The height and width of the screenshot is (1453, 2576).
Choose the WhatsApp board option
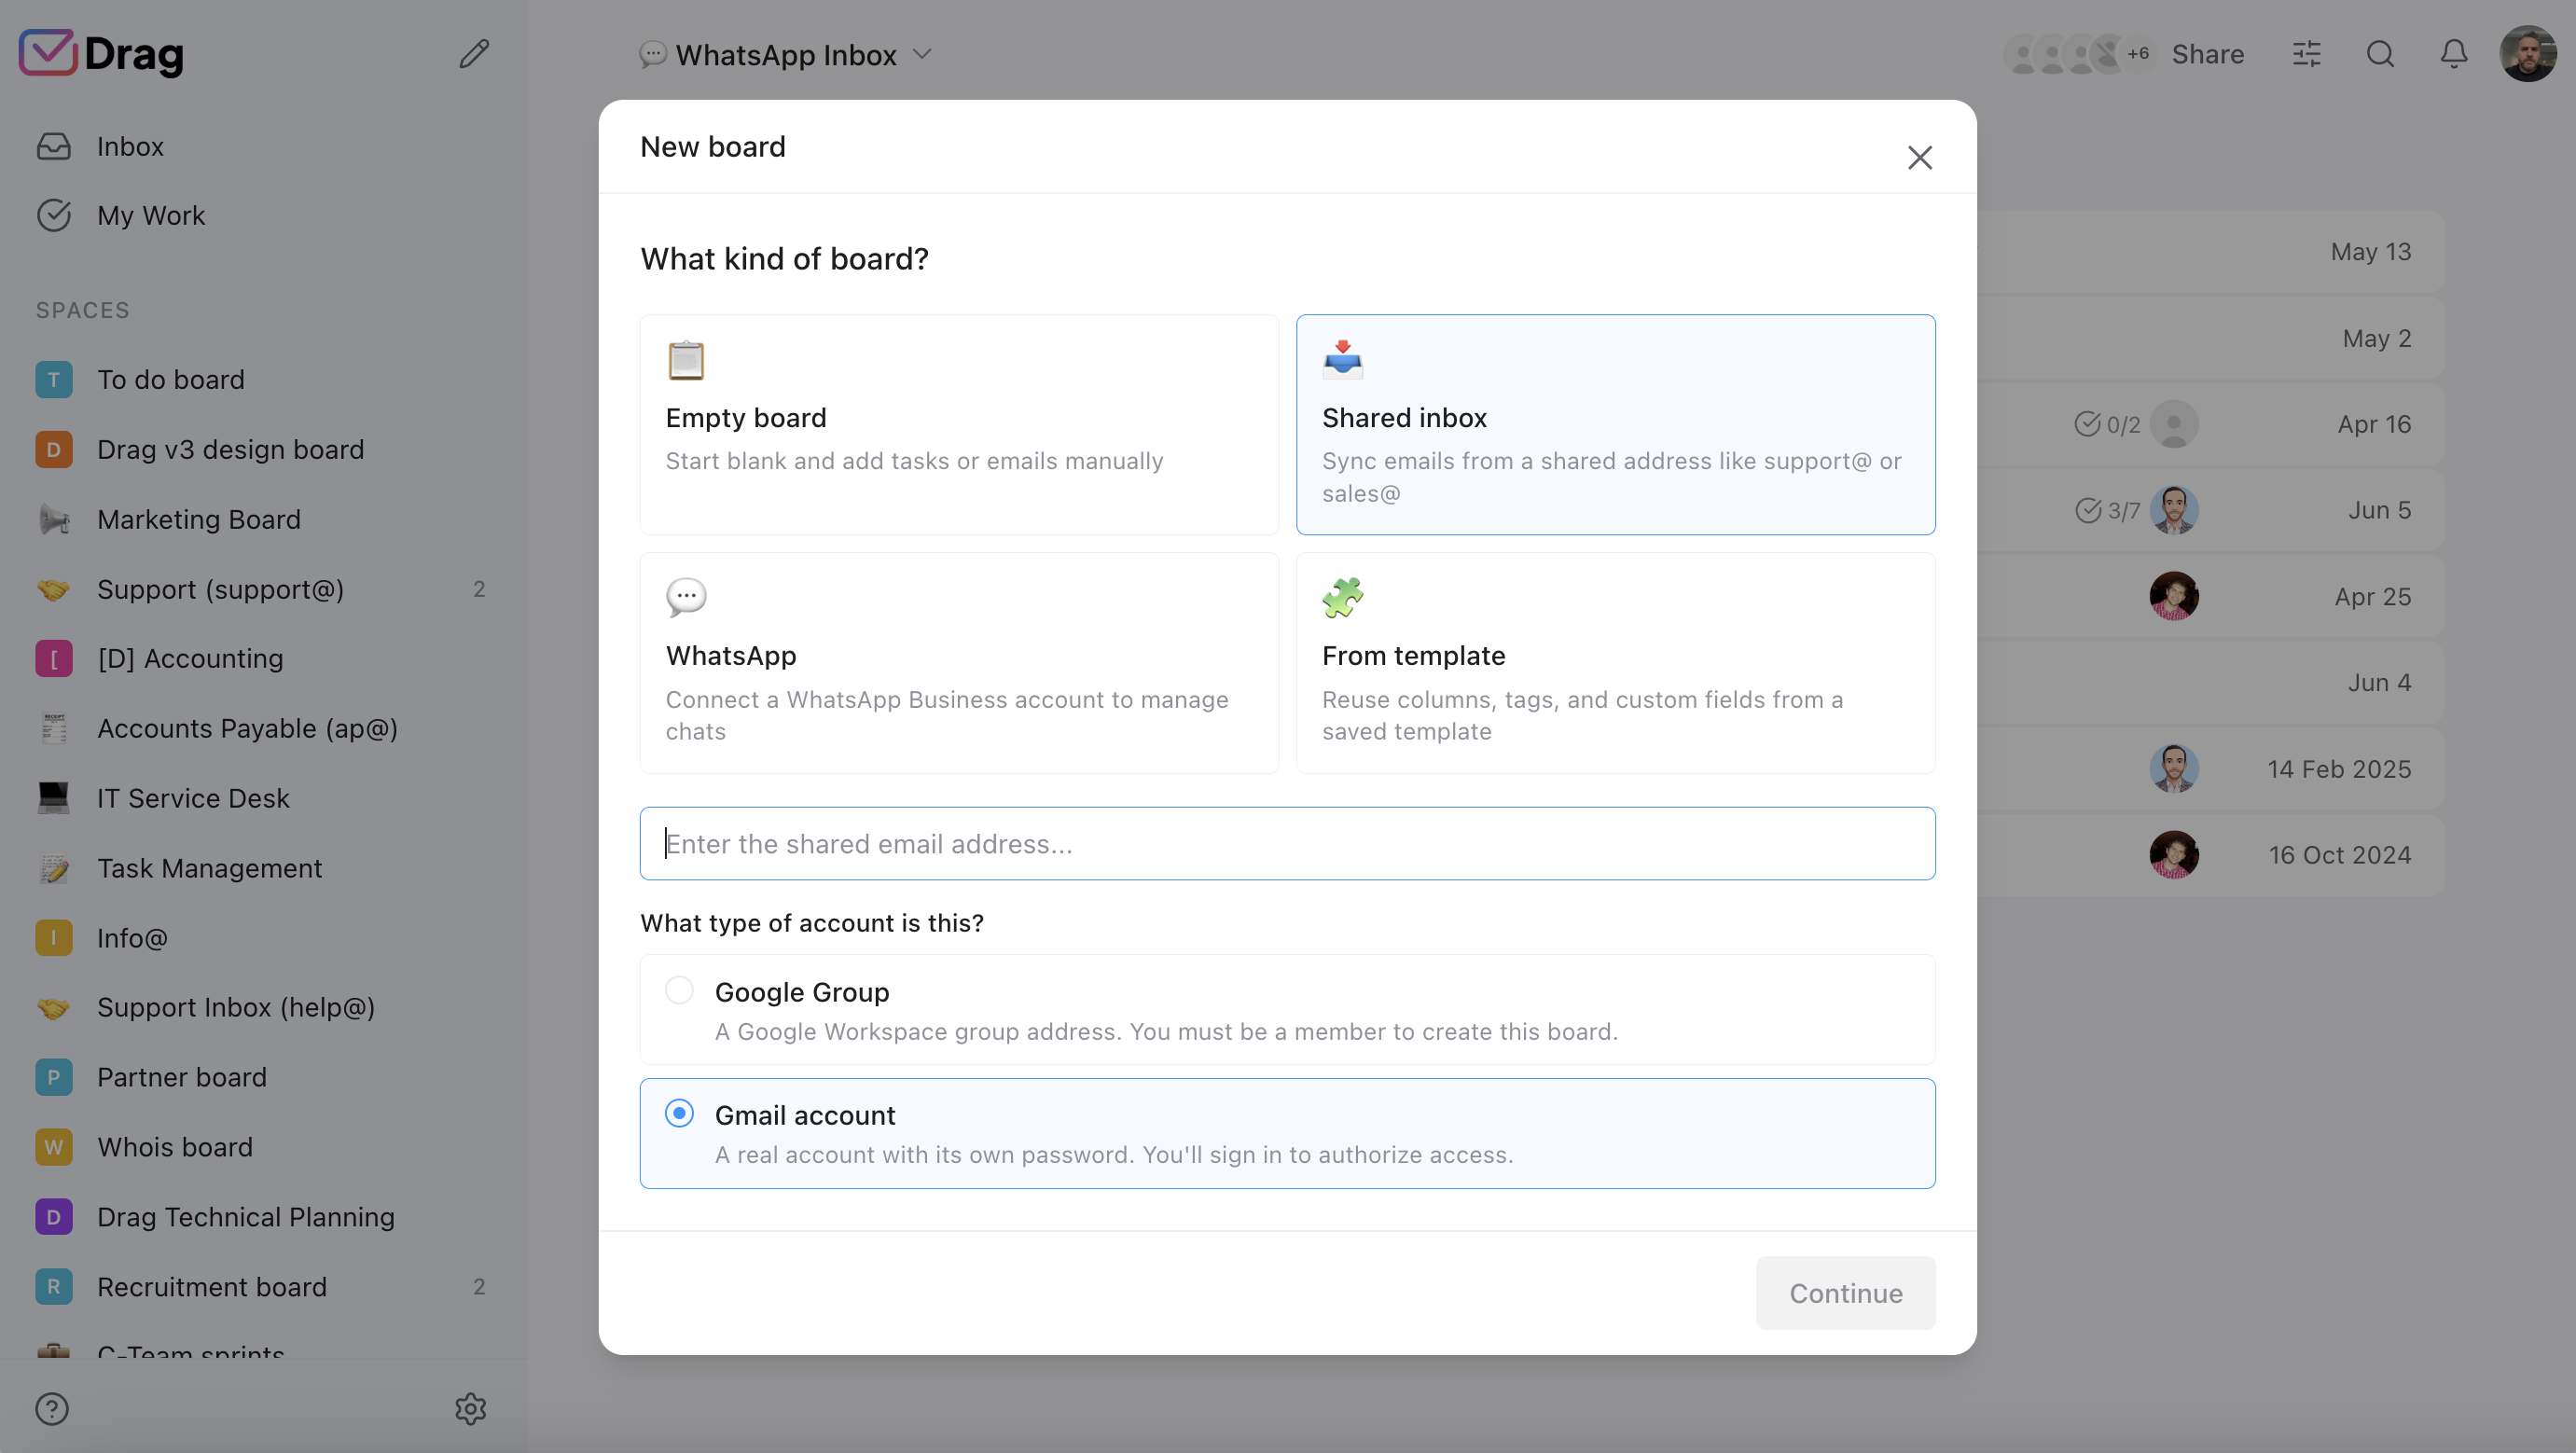click(x=959, y=663)
